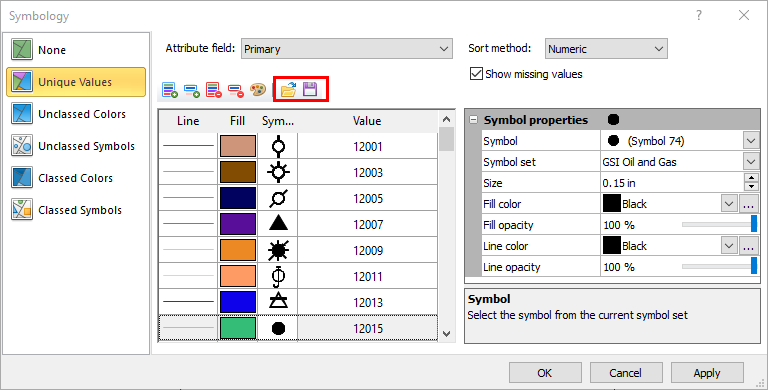
Task: Click the fill swatch for value 12013
Action: pos(238,302)
